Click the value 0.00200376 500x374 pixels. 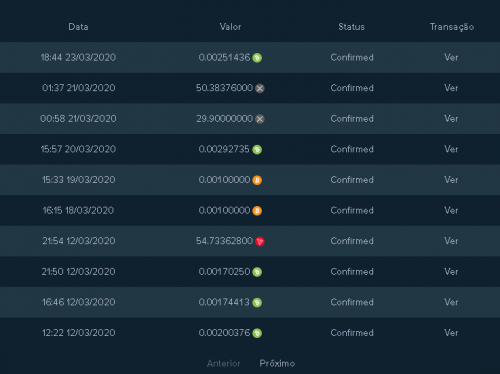[x=224, y=333]
